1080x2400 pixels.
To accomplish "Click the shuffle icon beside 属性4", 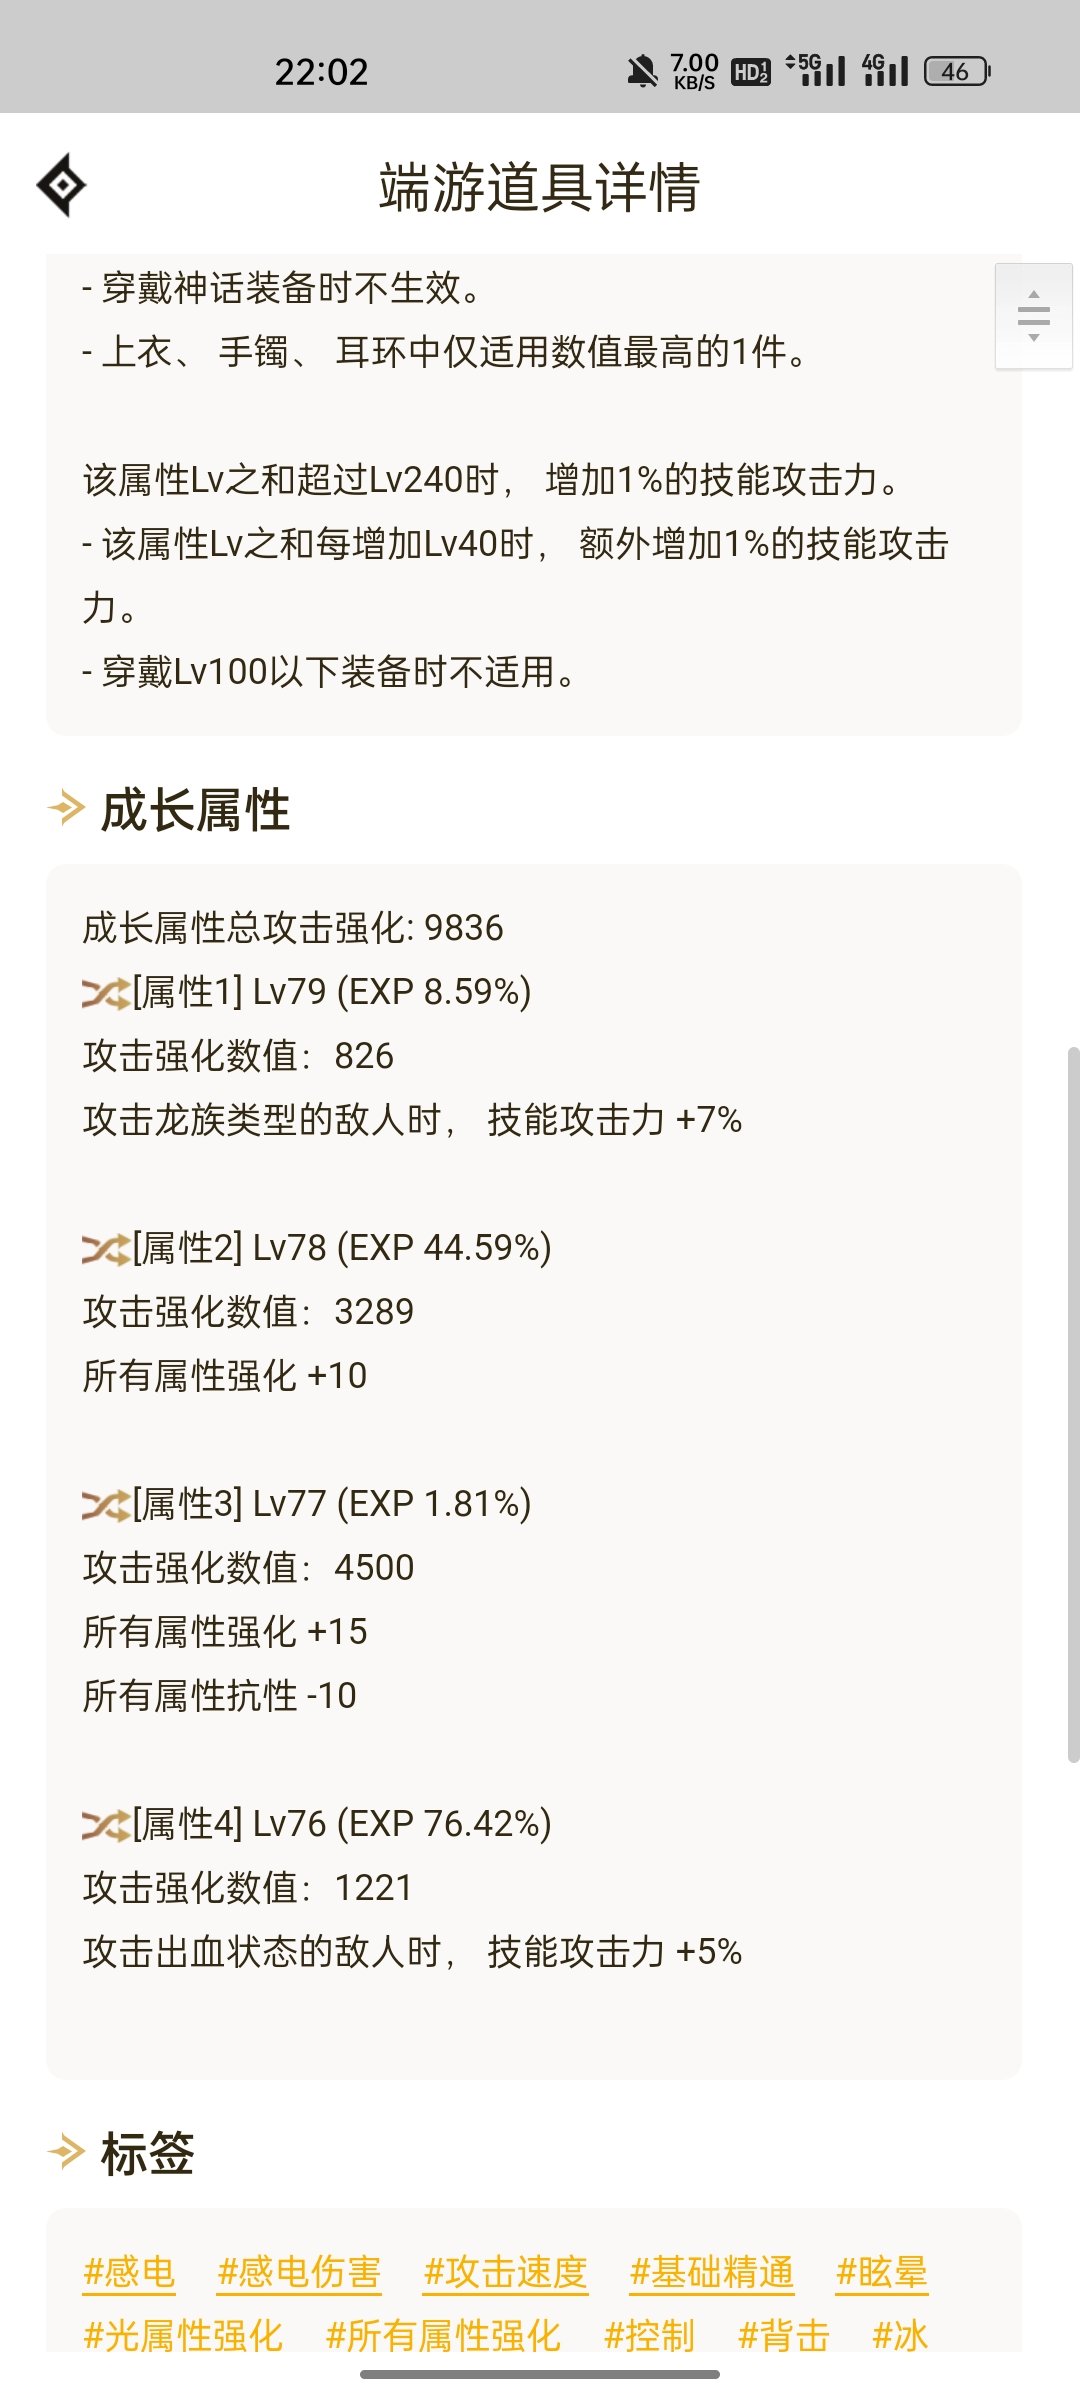I will click(106, 1825).
